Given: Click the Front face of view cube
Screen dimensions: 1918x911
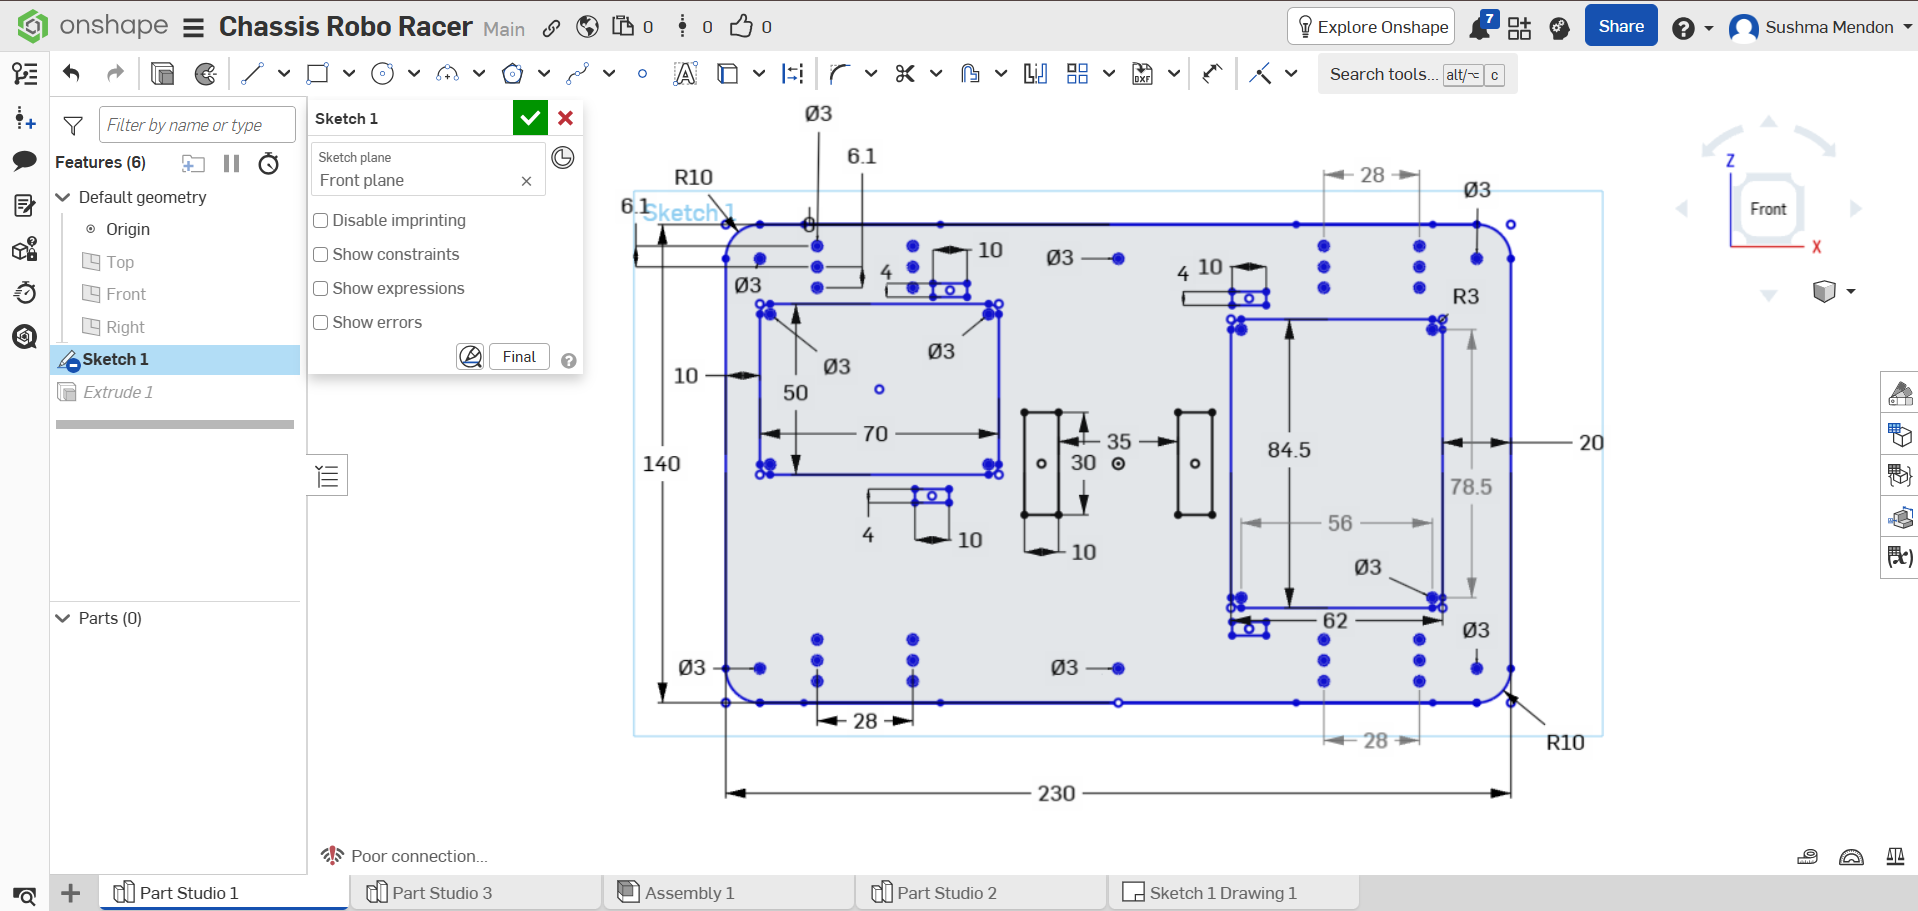Looking at the screenshot, I should tap(1768, 209).
